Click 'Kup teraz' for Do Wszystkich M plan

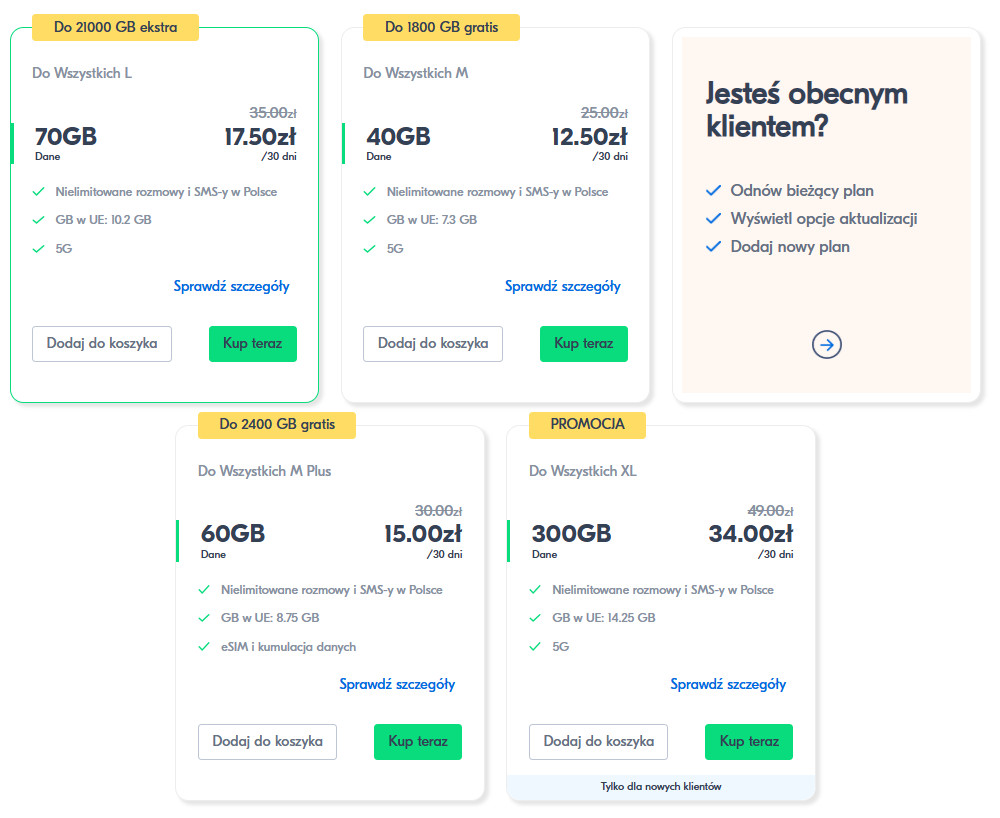pos(584,344)
